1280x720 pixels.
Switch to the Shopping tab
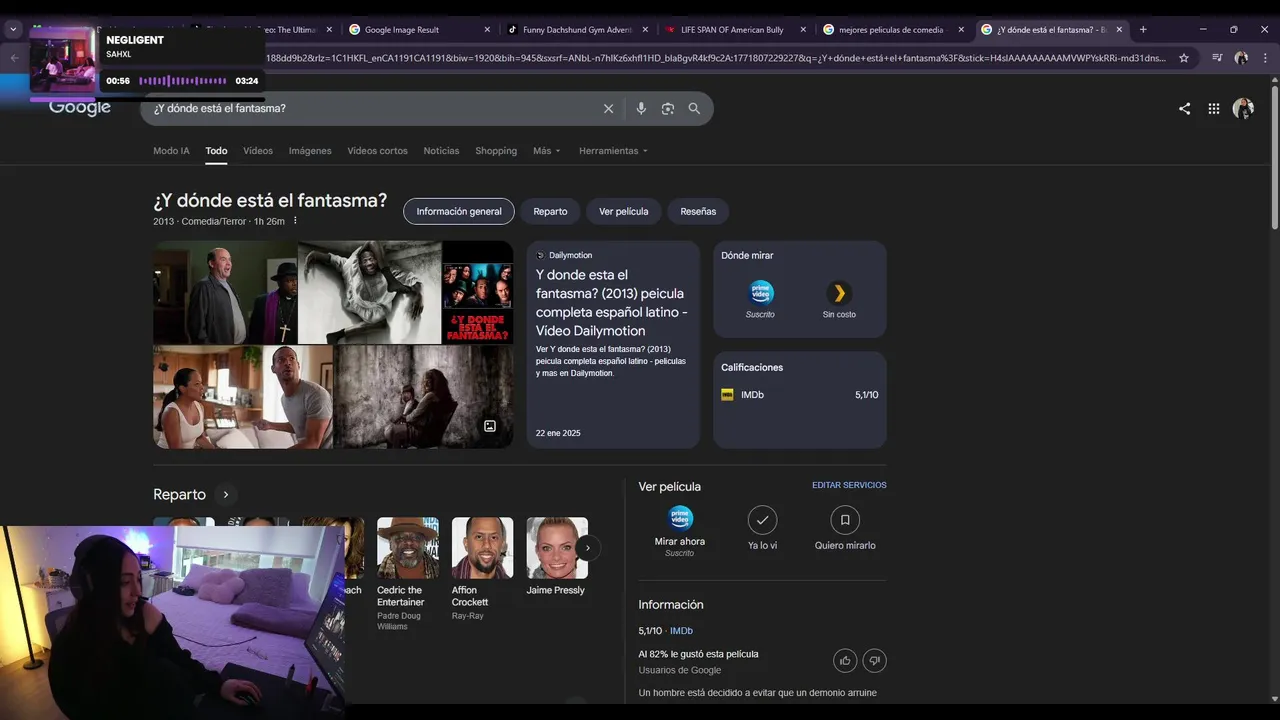pyautogui.click(x=496, y=151)
